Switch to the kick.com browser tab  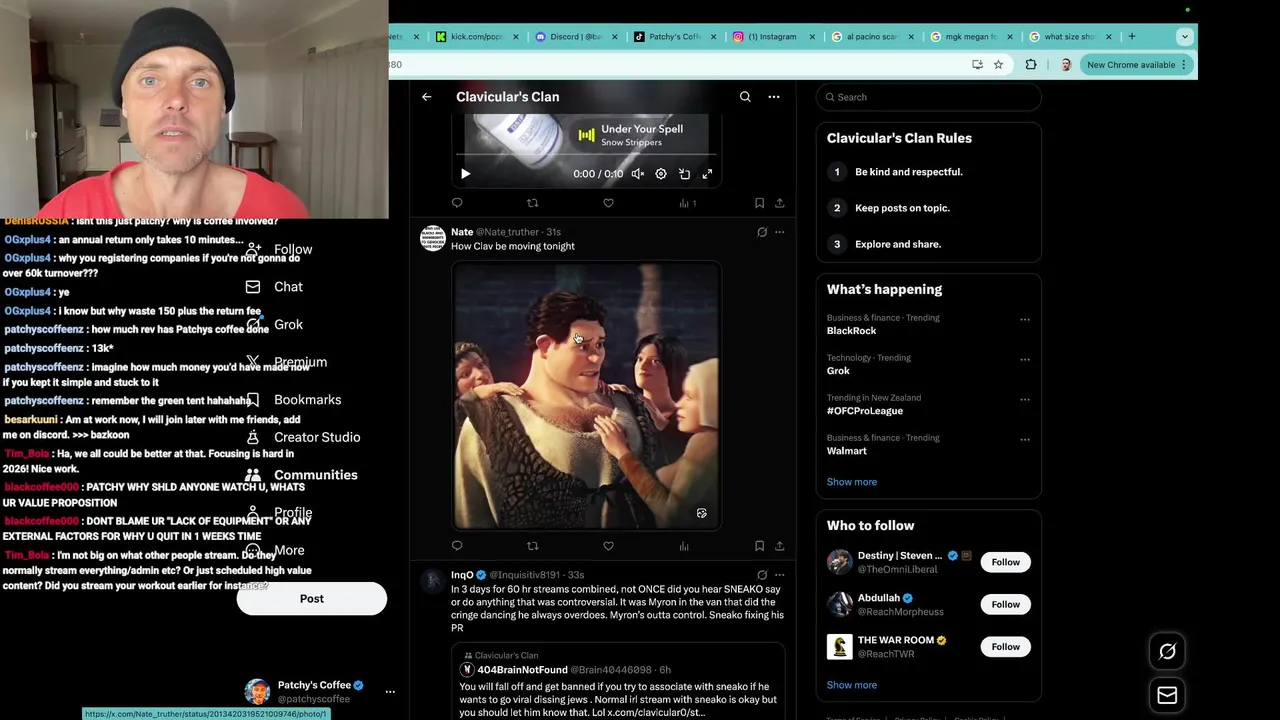pyautogui.click(x=477, y=37)
